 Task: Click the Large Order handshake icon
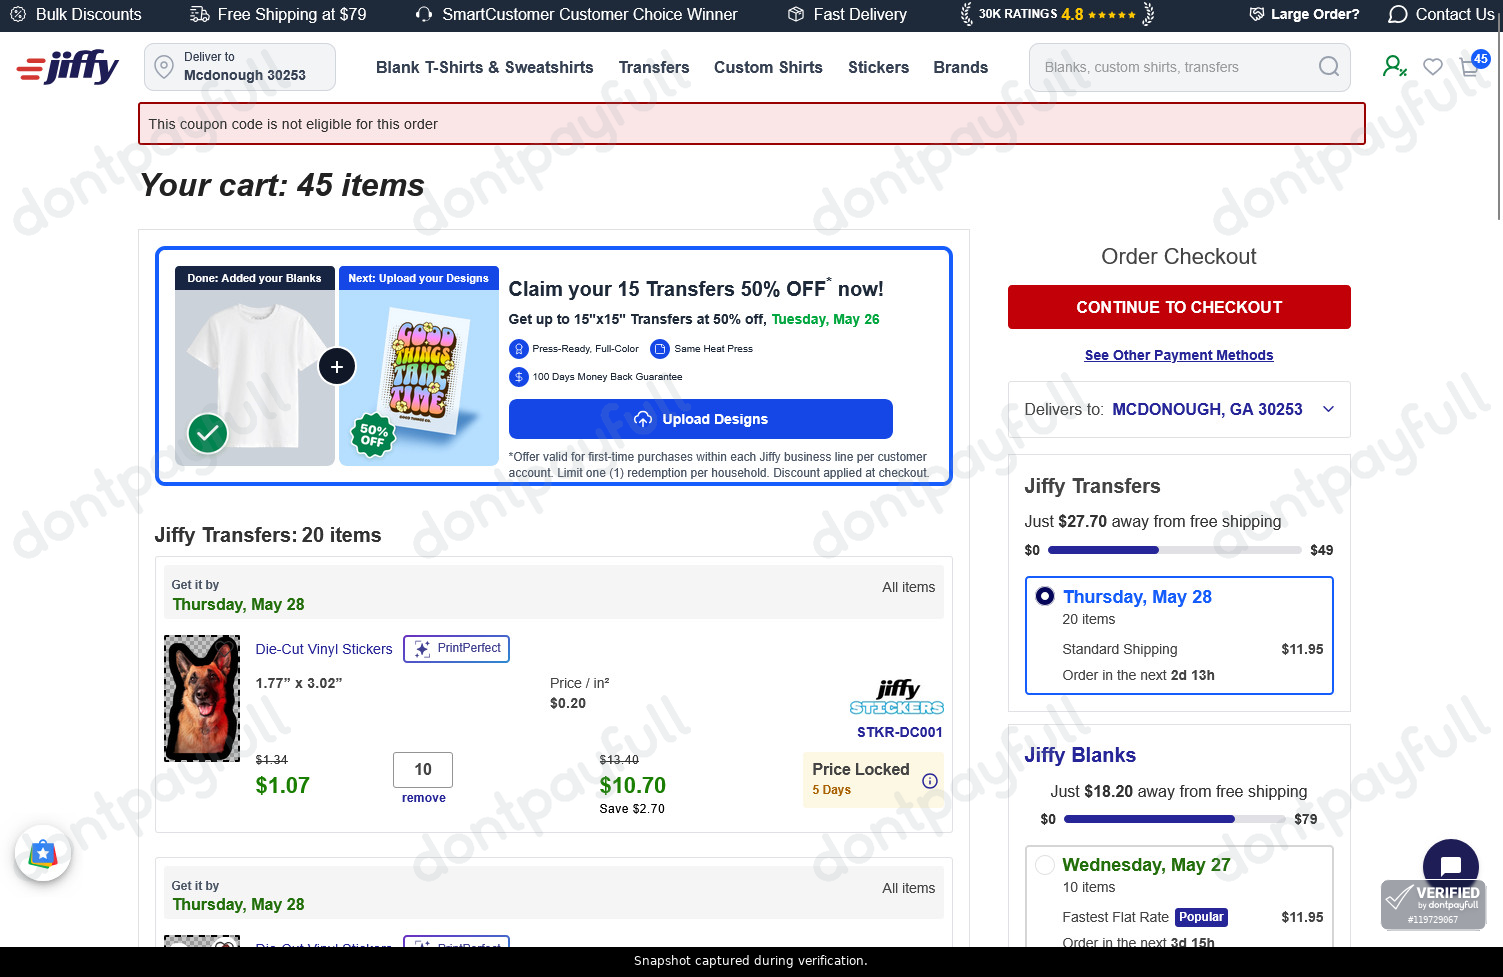click(1257, 14)
